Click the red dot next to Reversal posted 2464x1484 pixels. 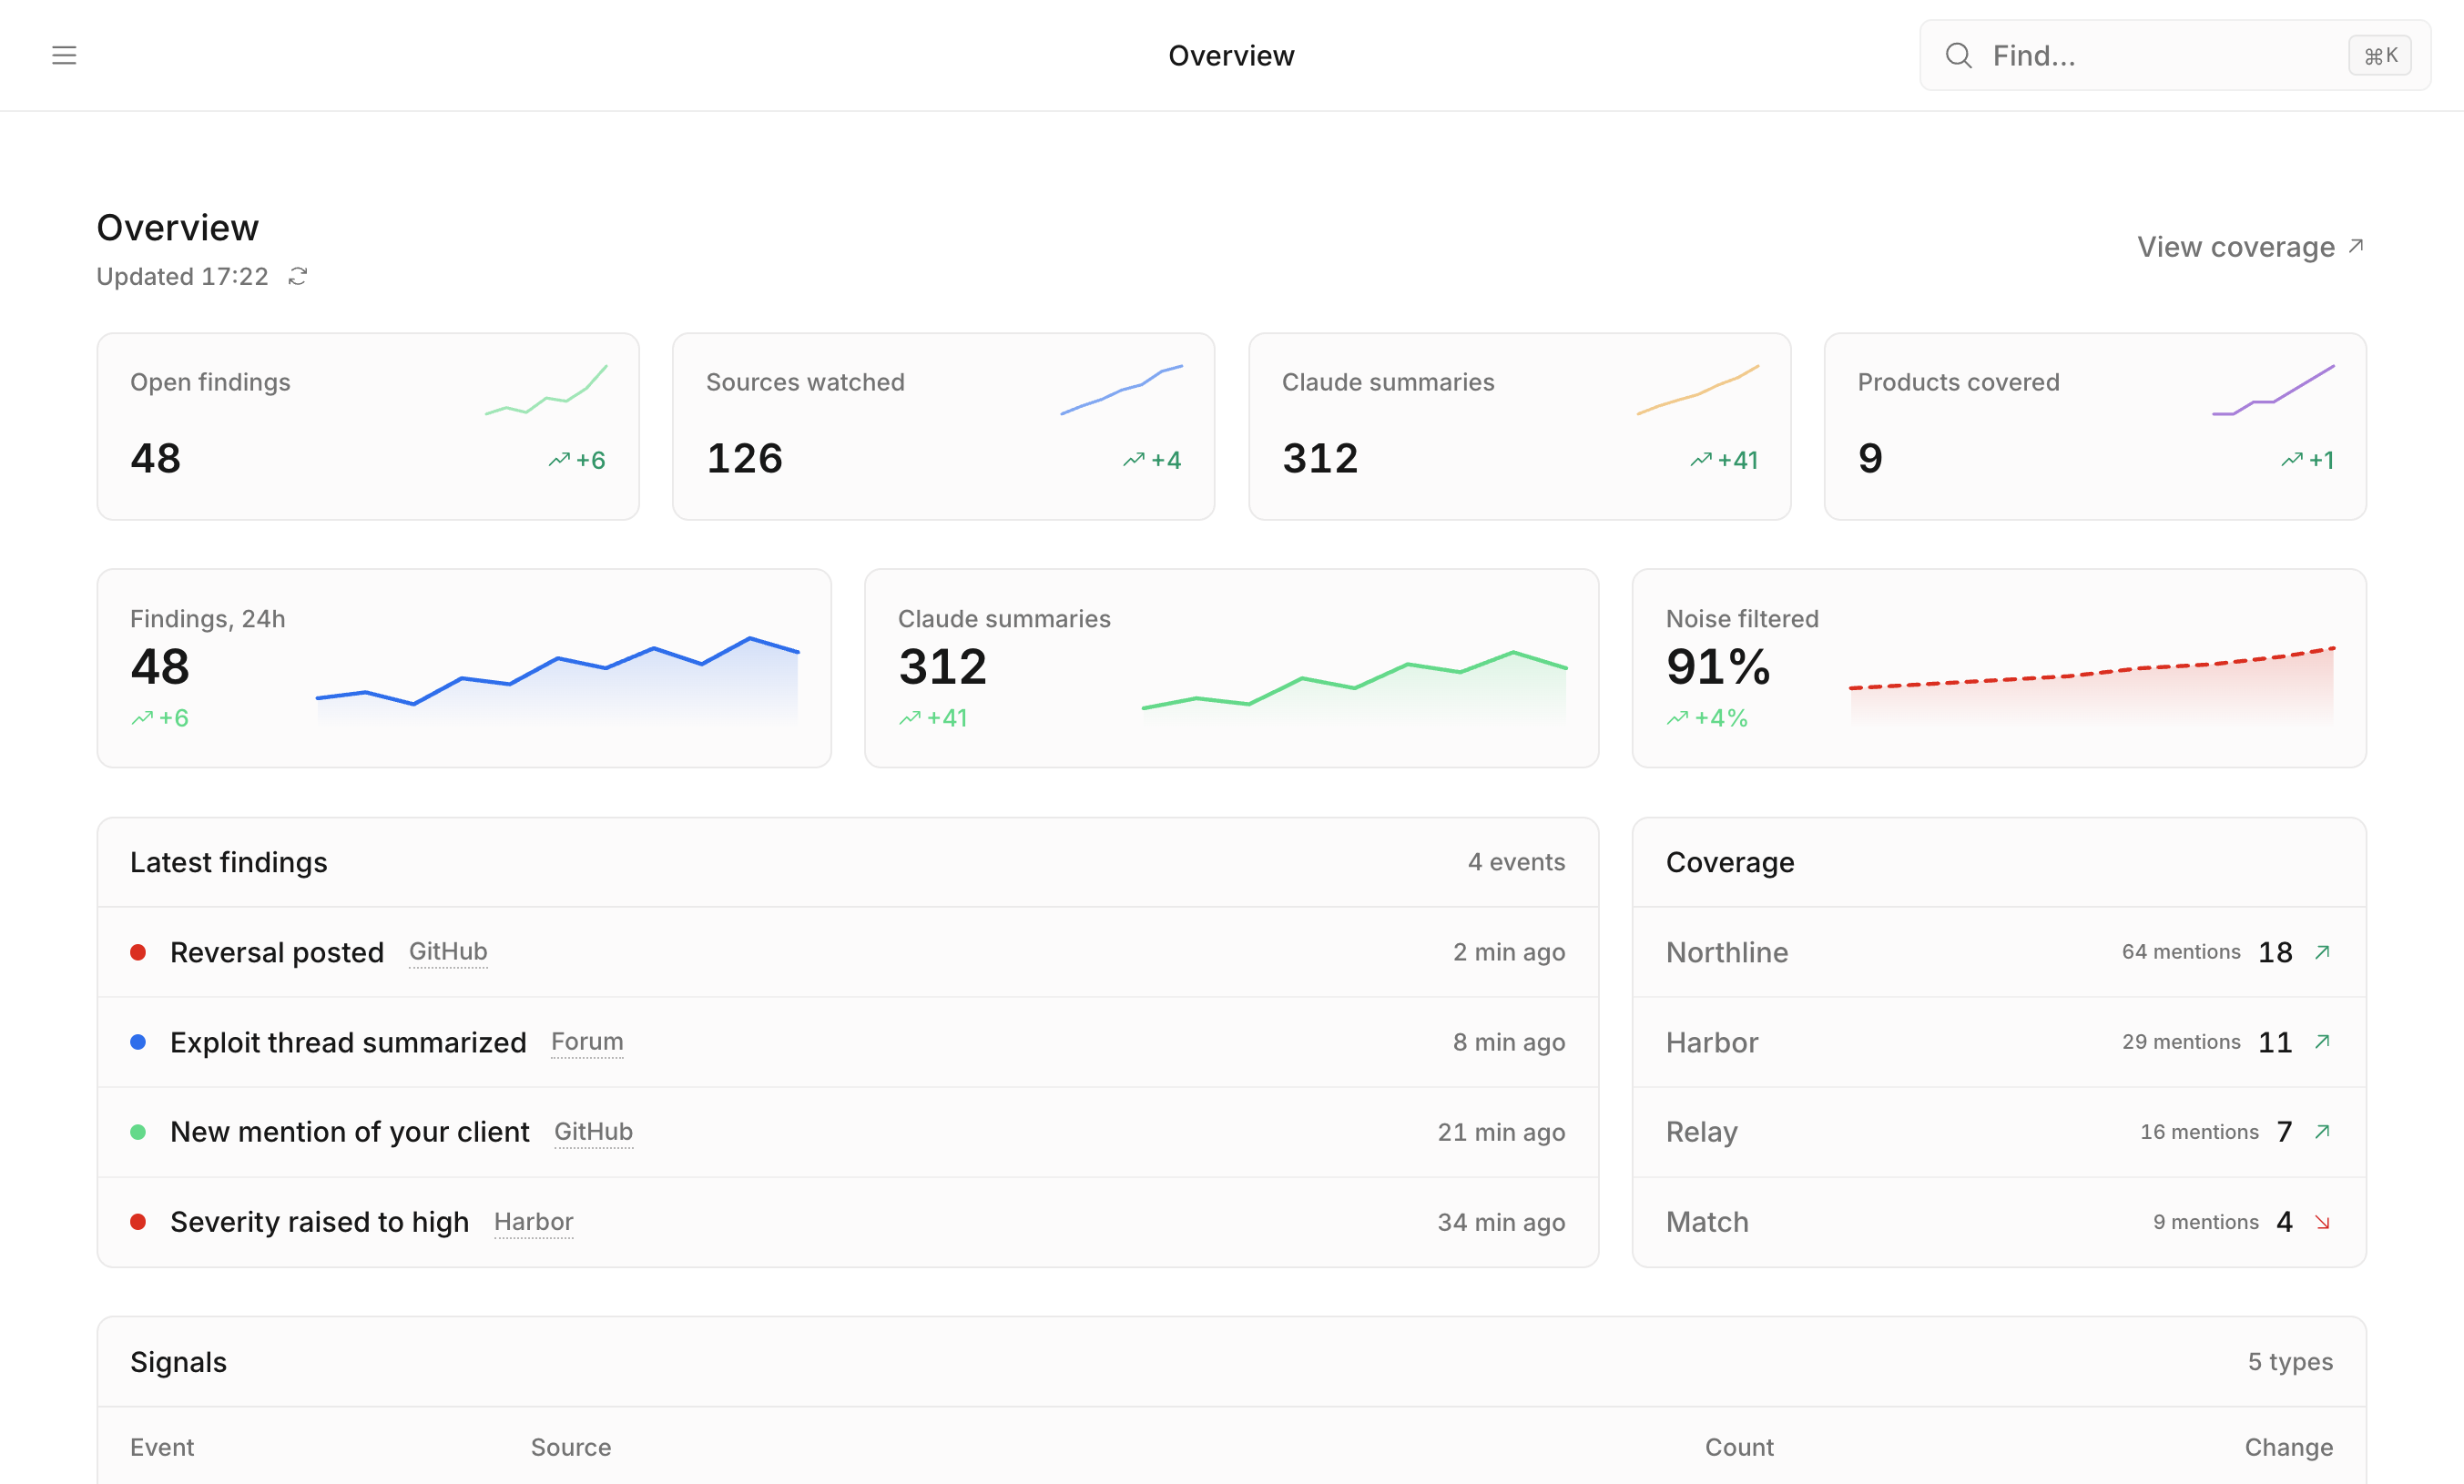pos(138,952)
